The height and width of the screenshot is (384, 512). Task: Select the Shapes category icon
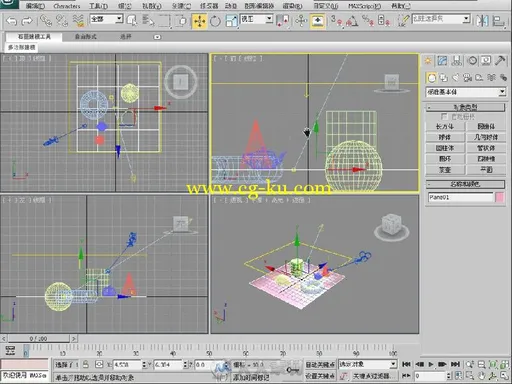444,78
